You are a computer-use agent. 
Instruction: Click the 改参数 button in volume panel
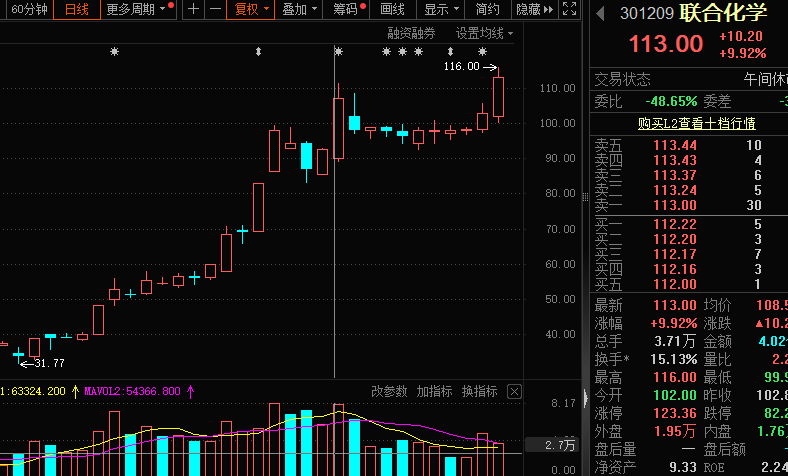click(x=390, y=391)
